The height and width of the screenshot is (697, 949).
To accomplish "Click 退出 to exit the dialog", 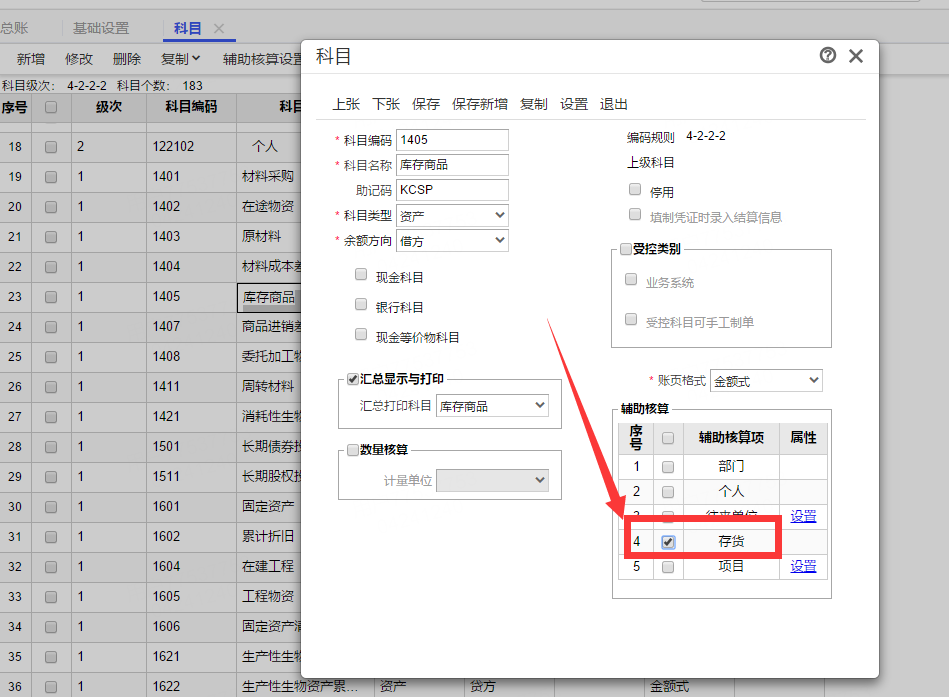I will click(614, 104).
